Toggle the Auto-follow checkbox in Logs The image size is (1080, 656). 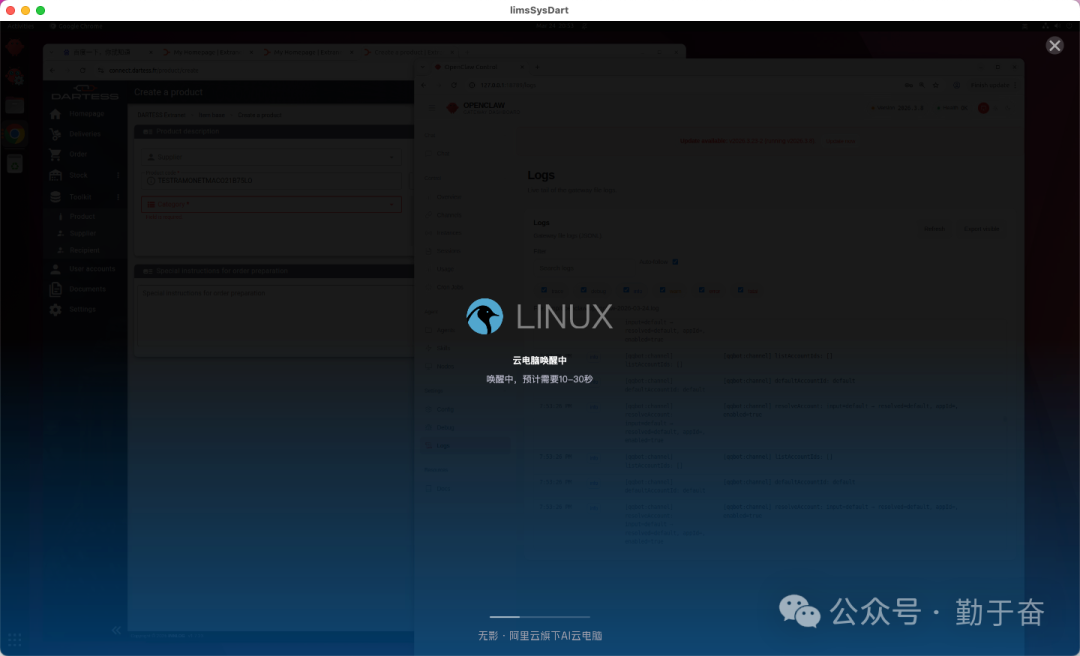click(x=676, y=262)
